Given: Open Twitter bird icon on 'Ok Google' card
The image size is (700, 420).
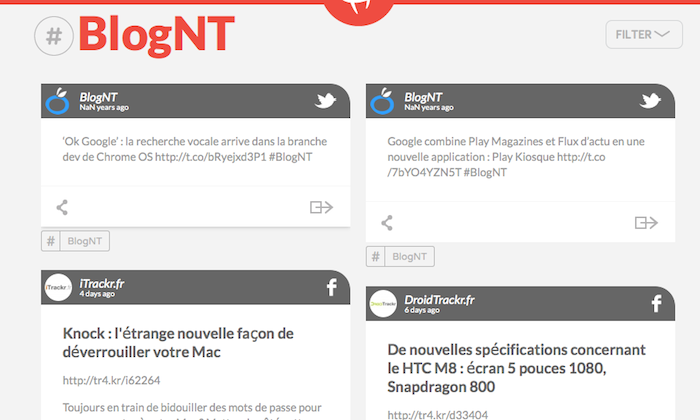Looking at the screenshot, I should click(x=325, y=100).
